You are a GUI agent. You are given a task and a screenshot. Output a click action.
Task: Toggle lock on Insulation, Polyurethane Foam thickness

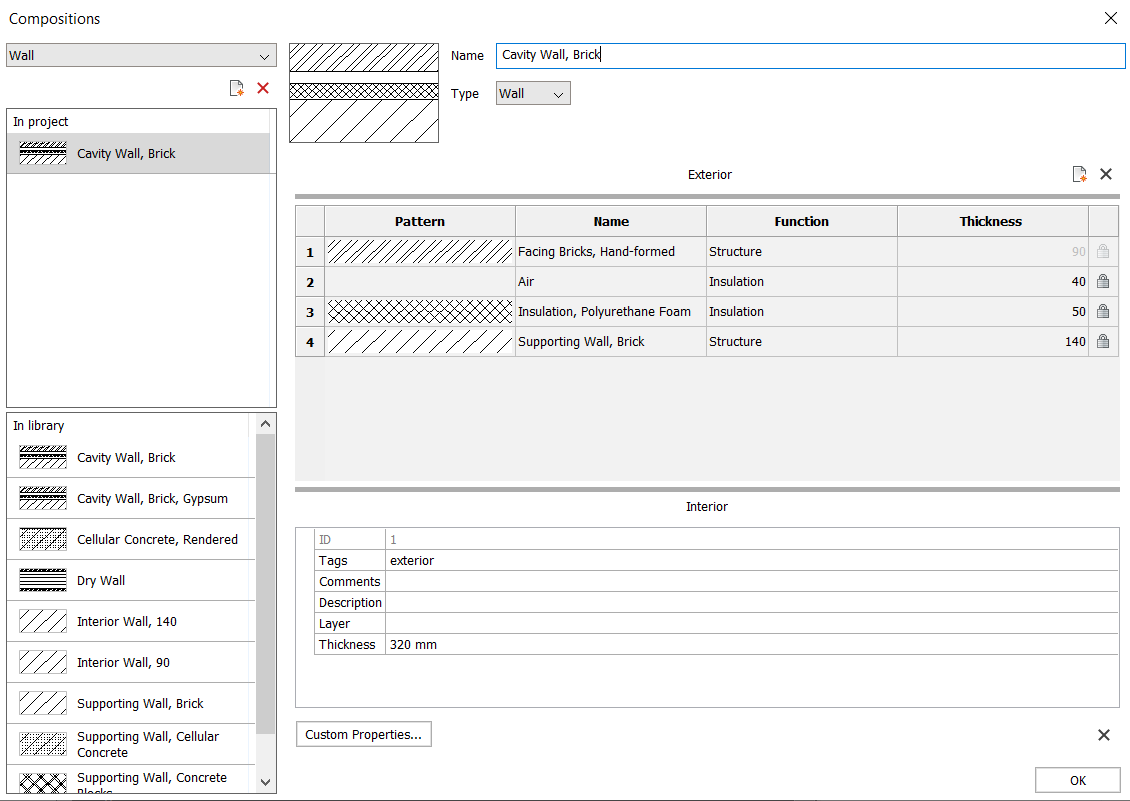coord(1103,312)
